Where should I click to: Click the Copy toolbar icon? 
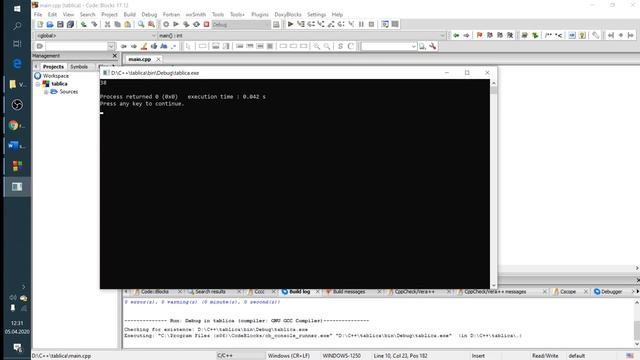[118, 24]
